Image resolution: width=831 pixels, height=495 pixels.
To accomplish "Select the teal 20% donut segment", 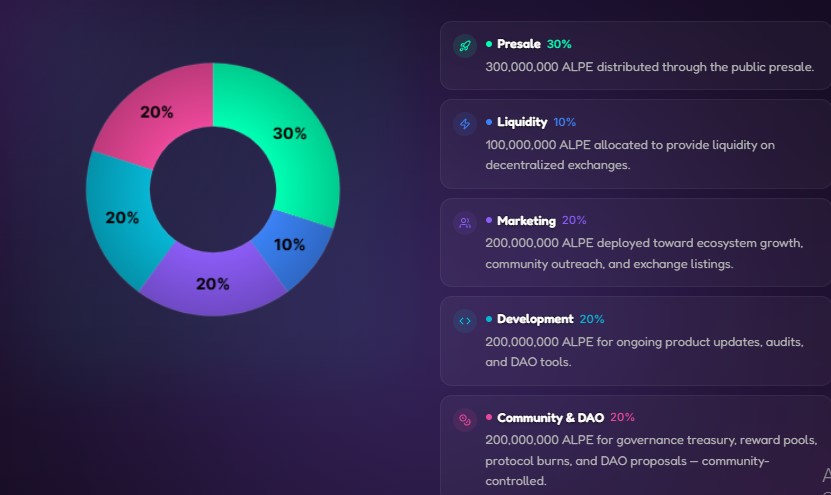I will (x=123, y=217).
